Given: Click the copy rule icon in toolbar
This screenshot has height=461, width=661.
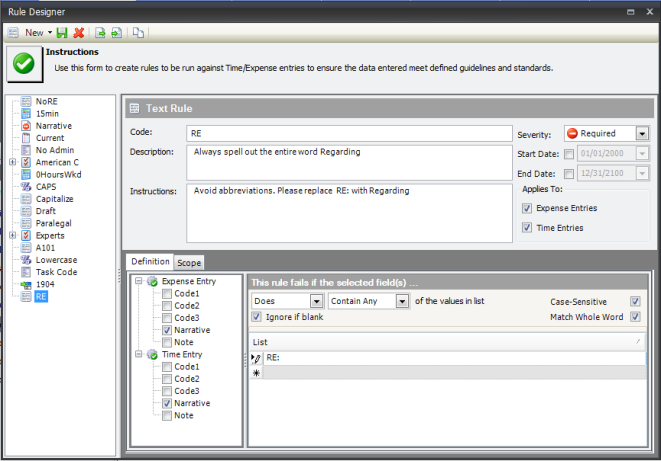Looking at the screenshot, I should 138,33.
